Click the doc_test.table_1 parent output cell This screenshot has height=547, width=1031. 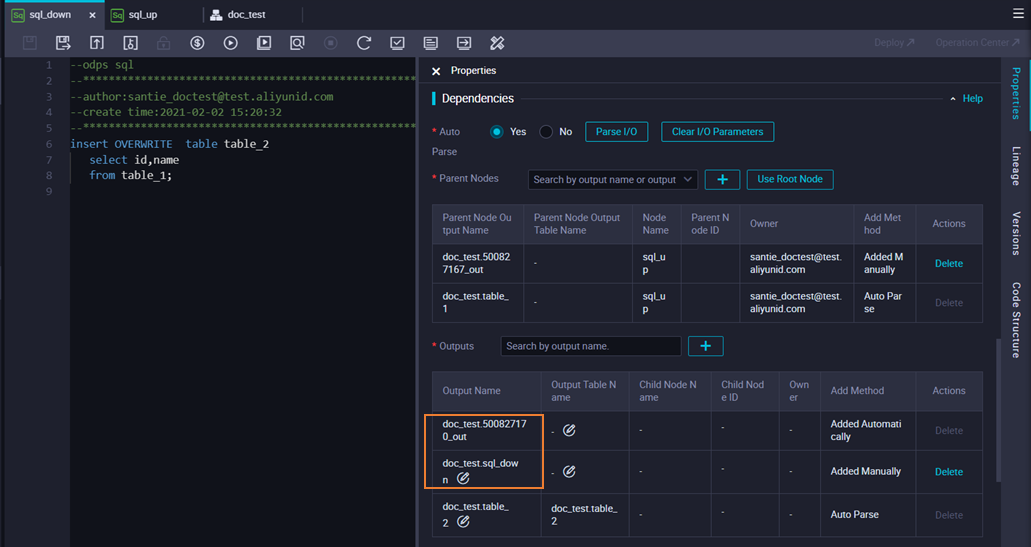pyautogui.click(x=477, y=302)
